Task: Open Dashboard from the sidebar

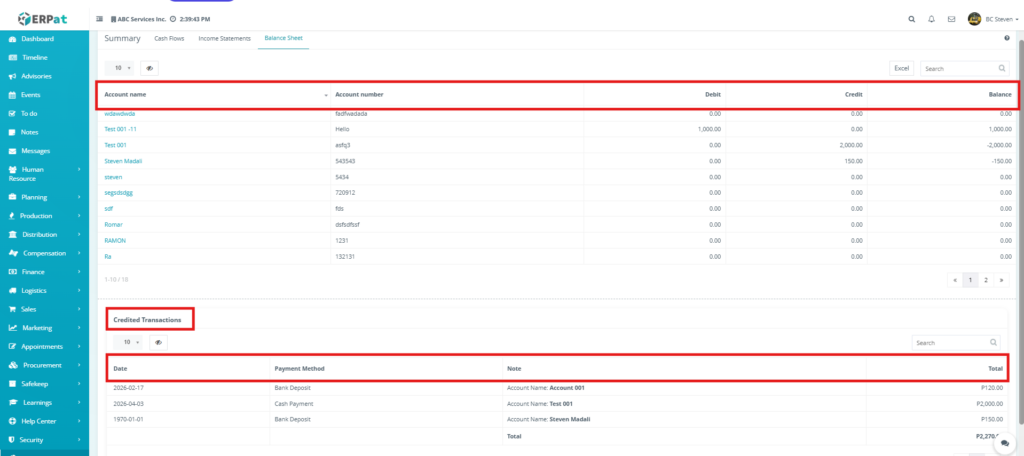Action: 37,39
